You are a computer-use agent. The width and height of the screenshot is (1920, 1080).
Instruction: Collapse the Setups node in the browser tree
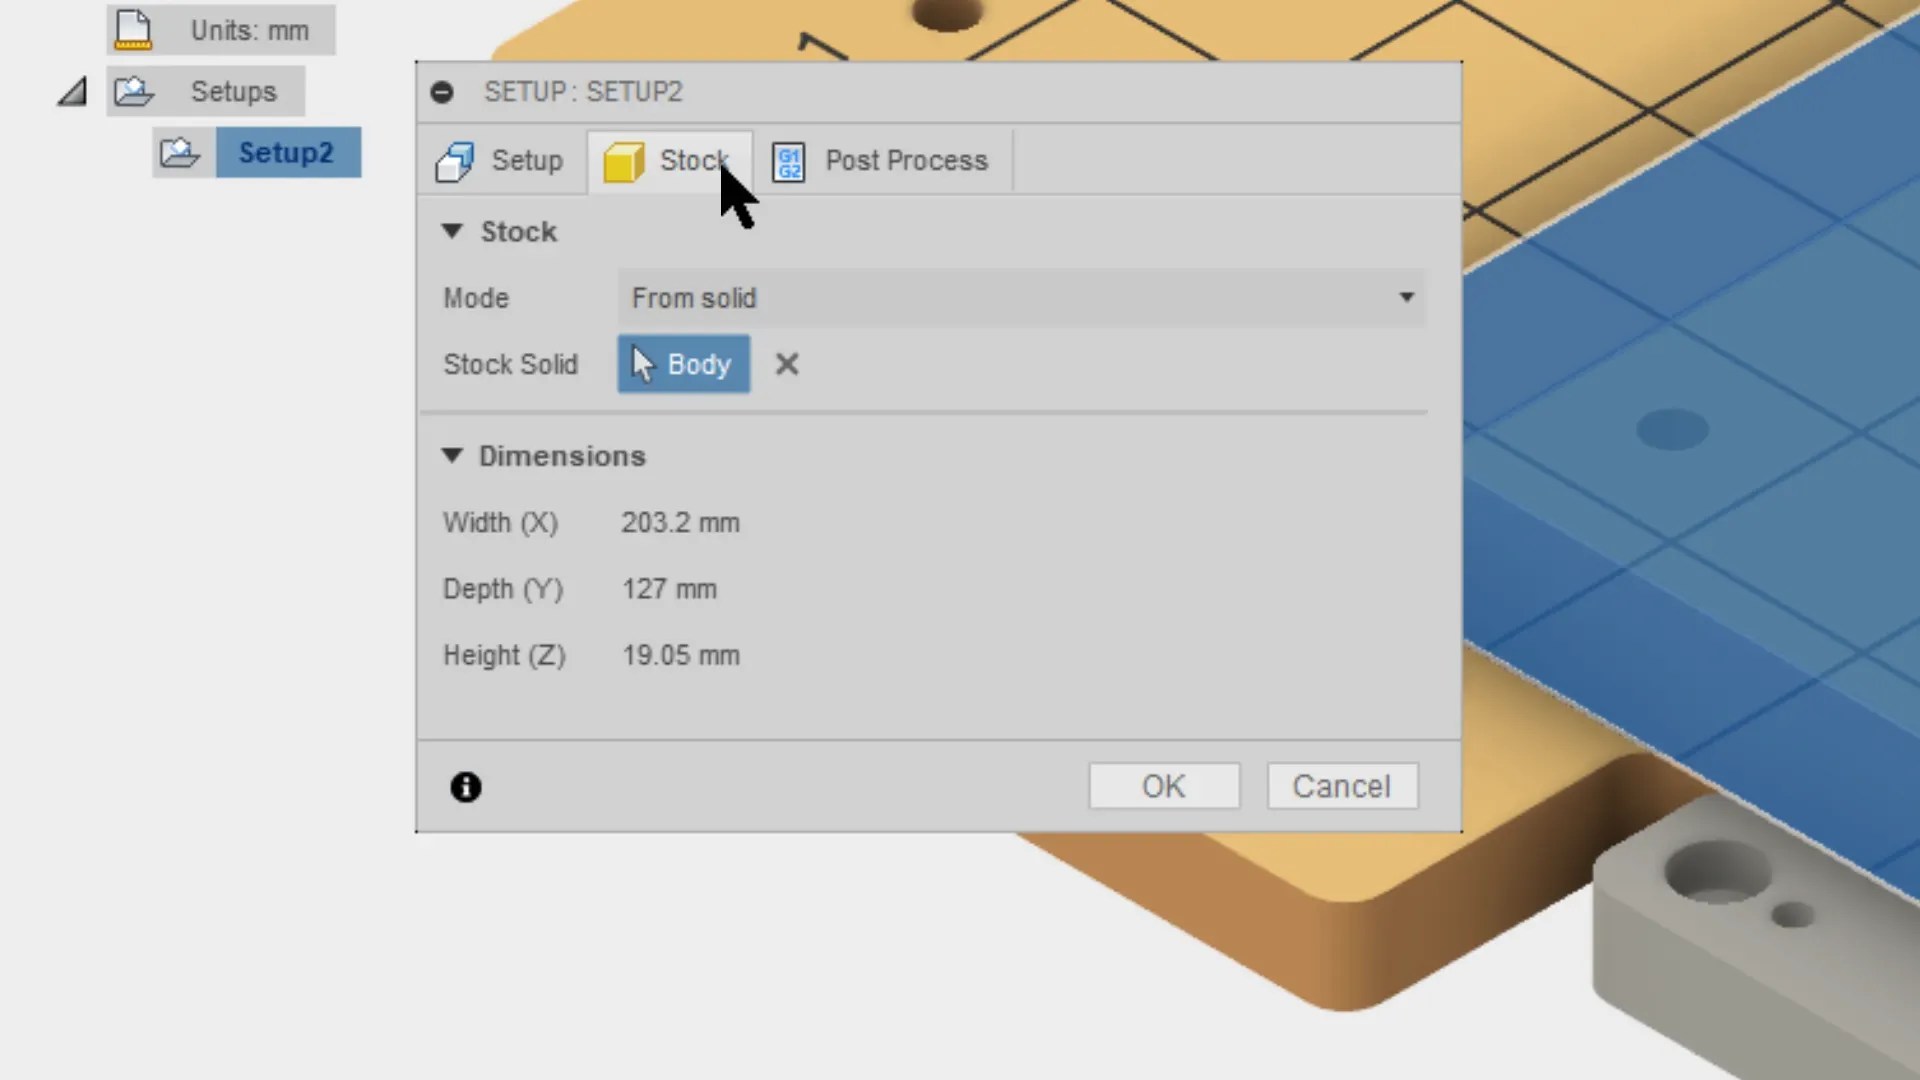click(x=70, y=91)
